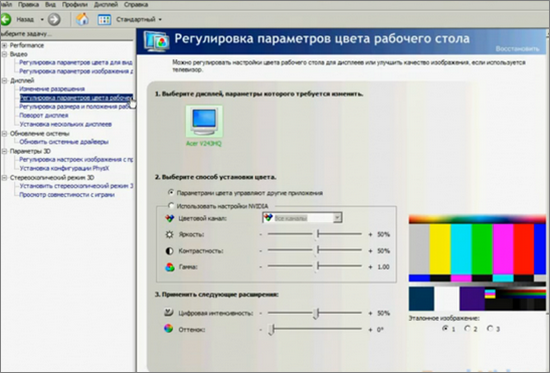The width and height of the screenshot is (550, 373).
Task: Open the Все каналы color channel dropdown
Action: coord(302,218)
